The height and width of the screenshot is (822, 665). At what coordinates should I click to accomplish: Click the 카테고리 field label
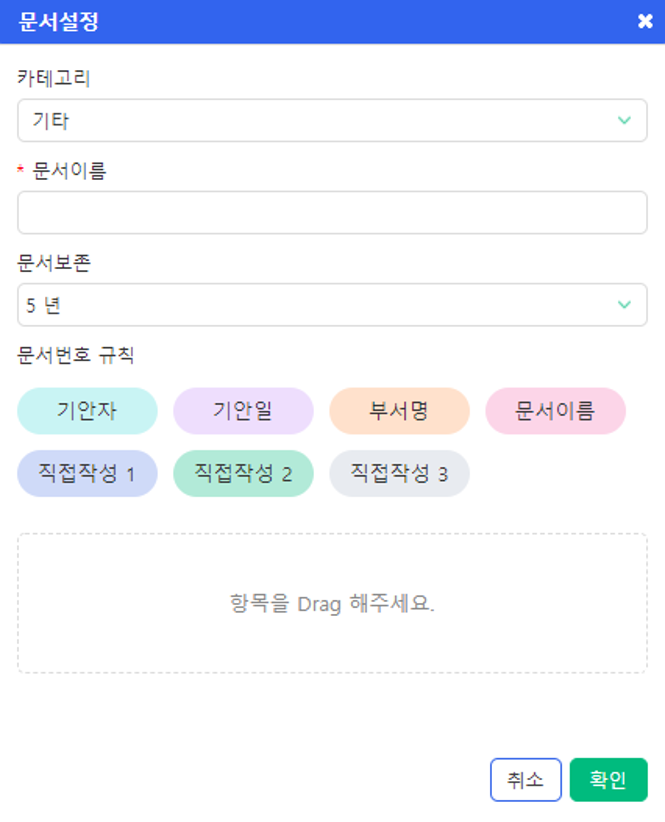pos(53,78)
